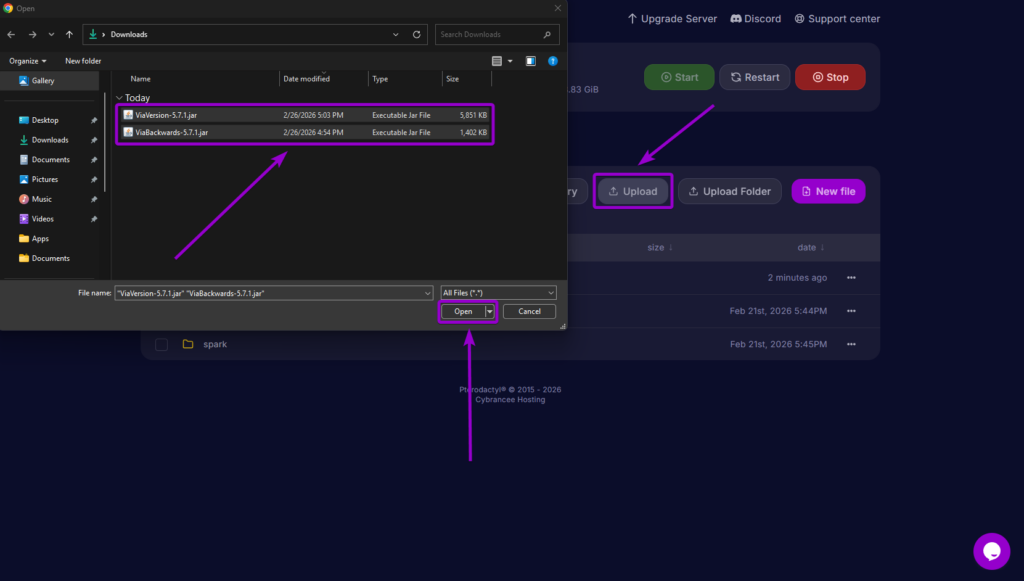
Task: Create a file with New file button
Action: tap(828, 191)
